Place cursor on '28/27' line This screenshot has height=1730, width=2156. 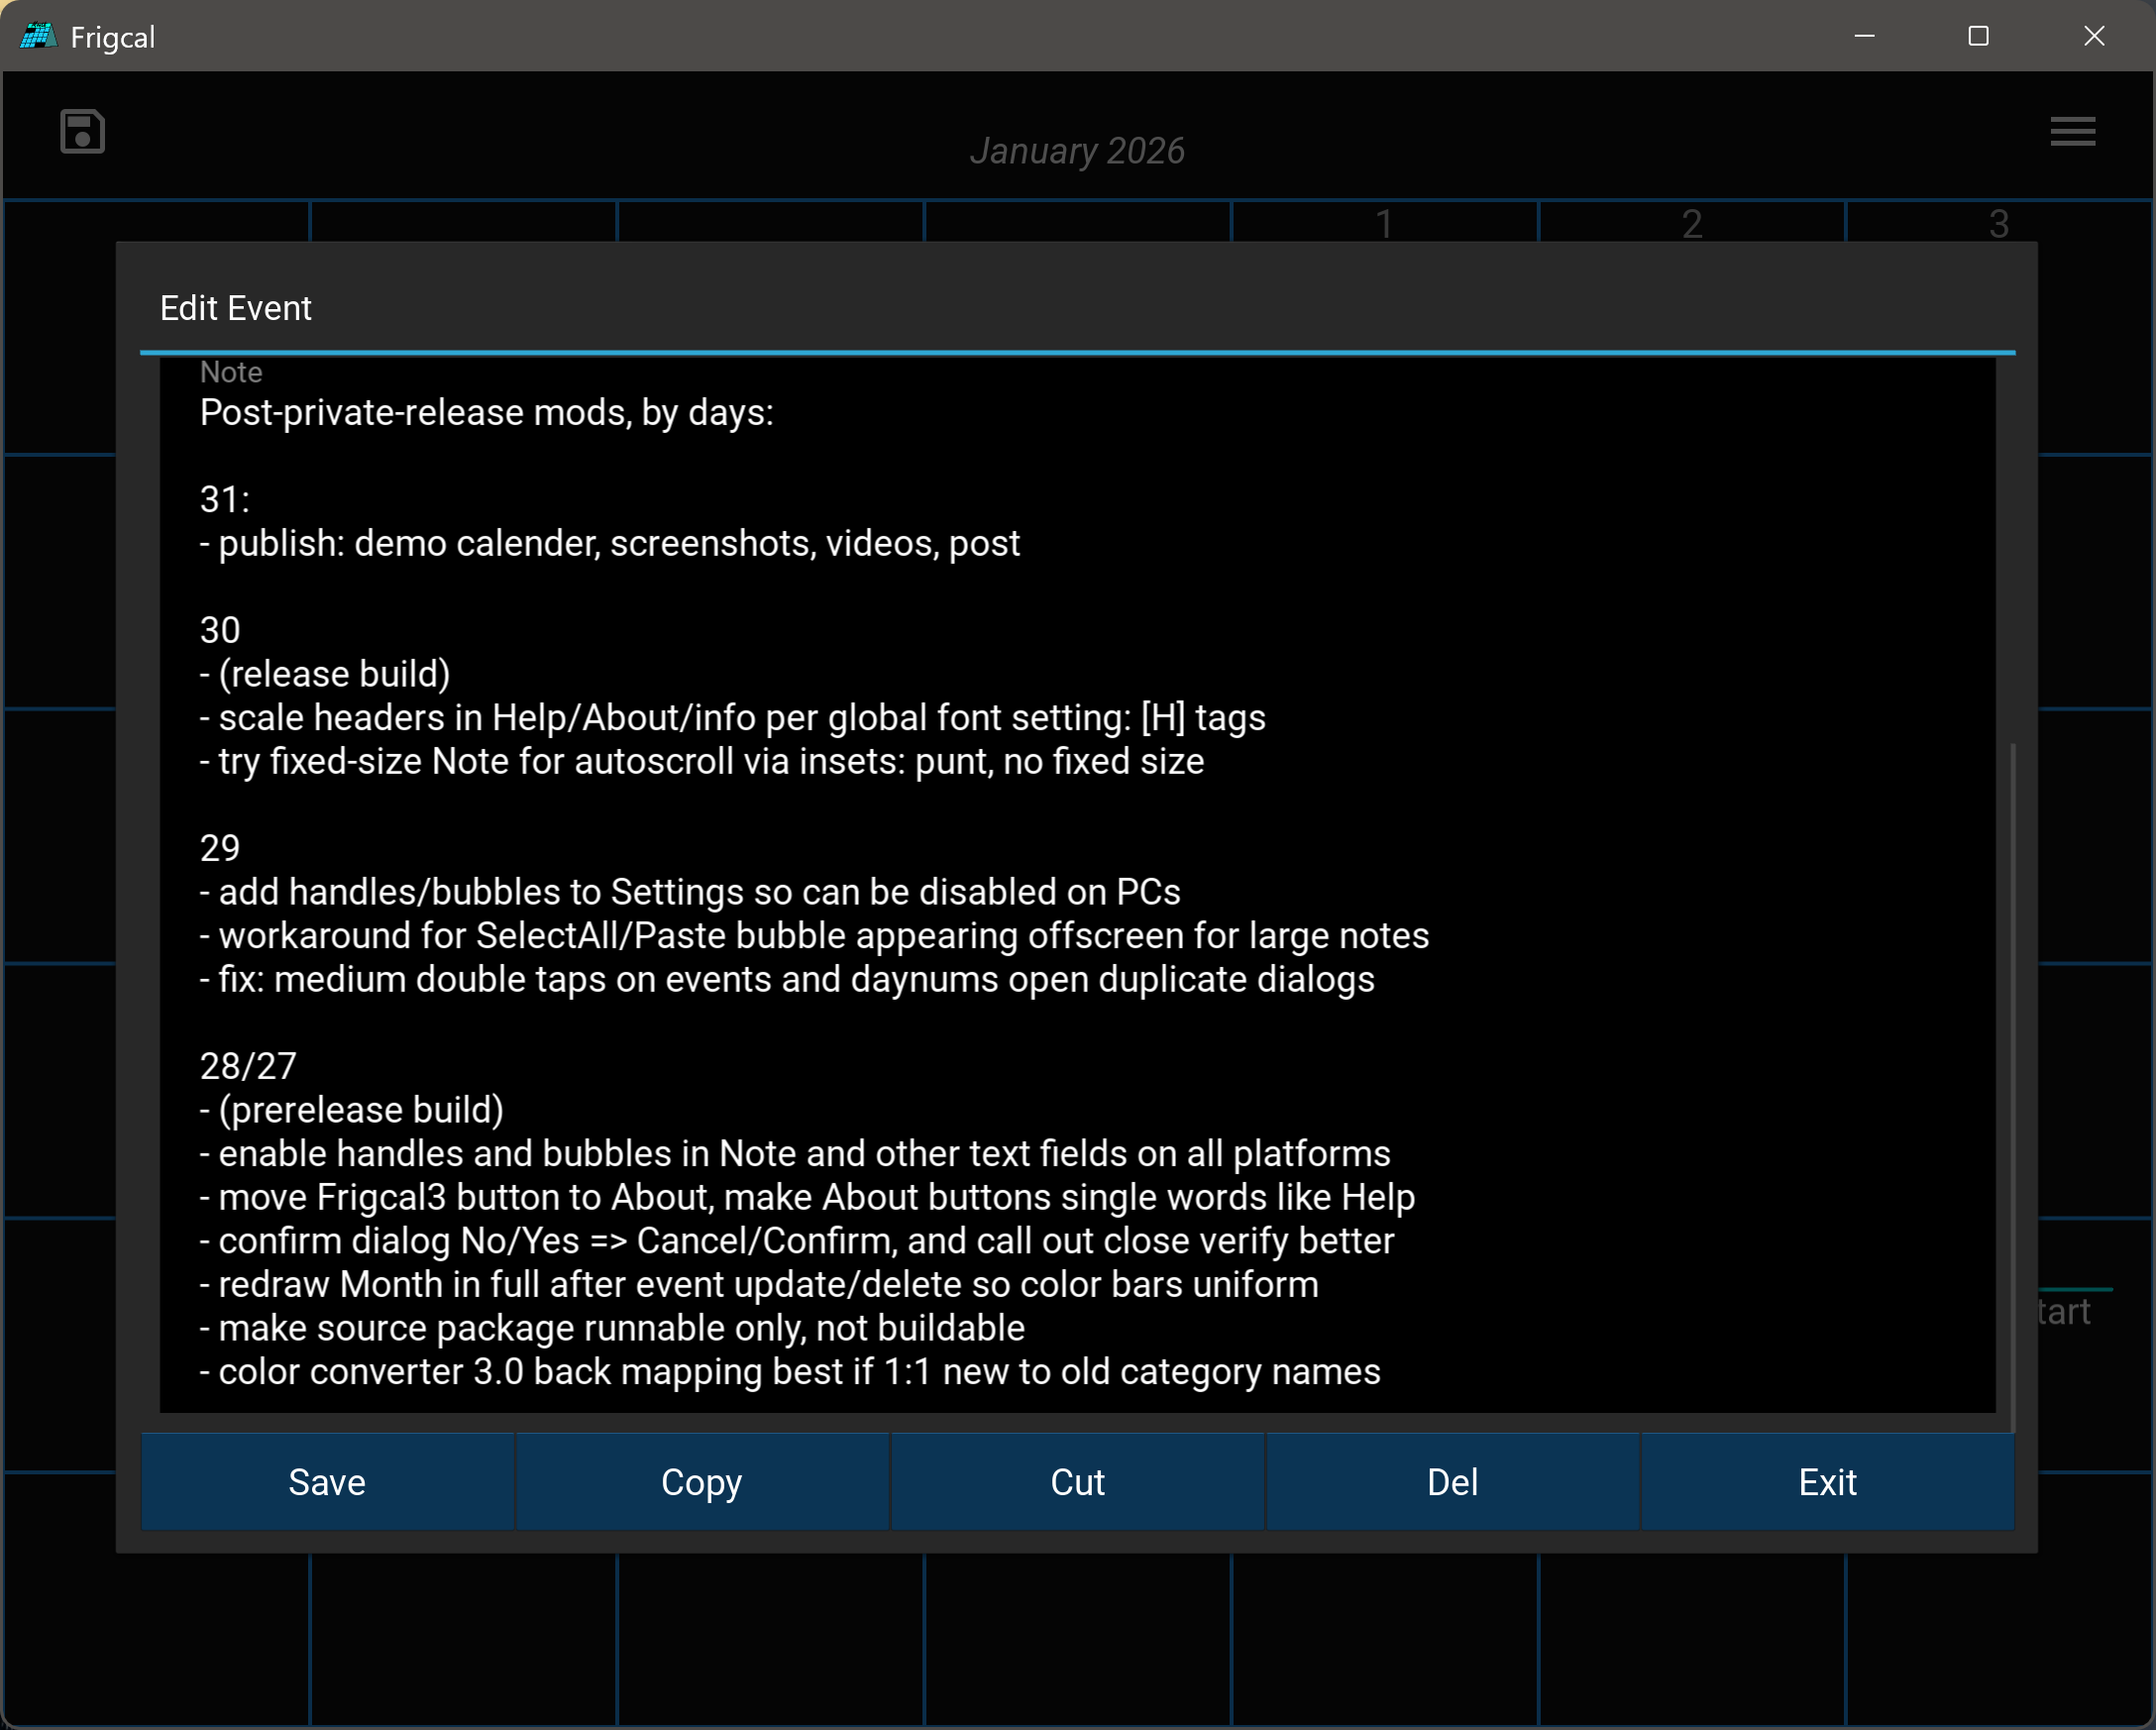(x=248, y=1067)
